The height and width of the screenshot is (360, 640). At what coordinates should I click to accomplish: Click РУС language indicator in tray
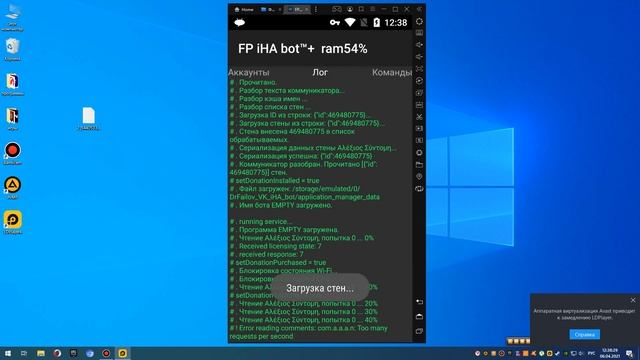click(x=591, y=353)
